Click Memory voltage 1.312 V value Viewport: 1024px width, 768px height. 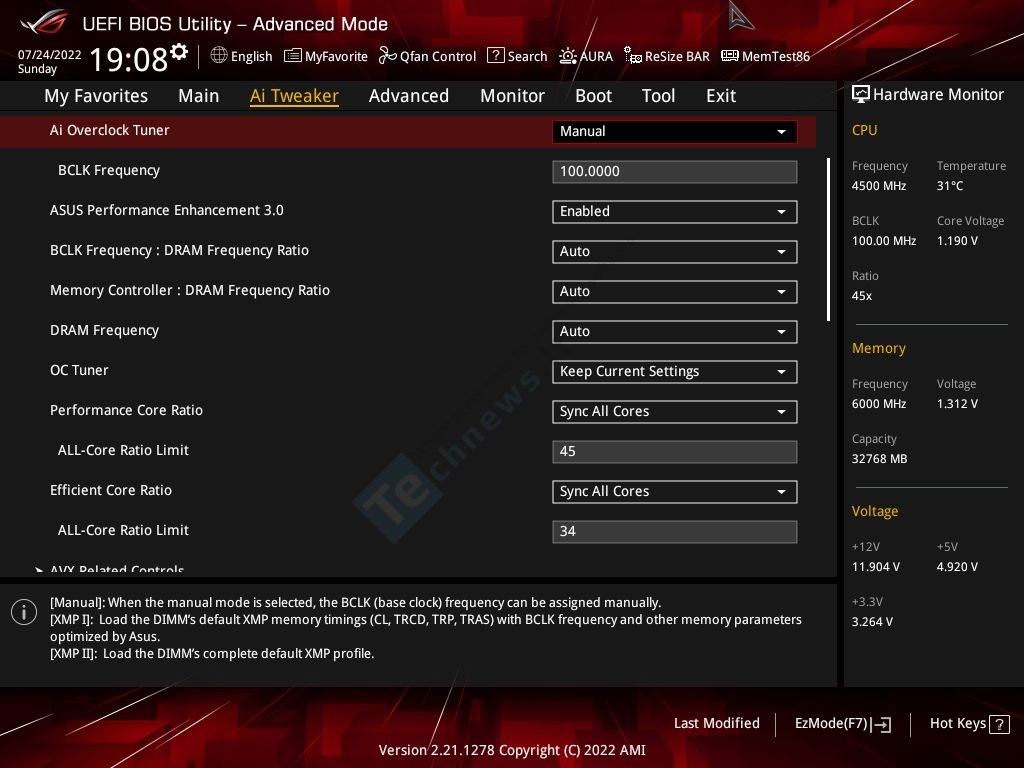tap(957, 404)
